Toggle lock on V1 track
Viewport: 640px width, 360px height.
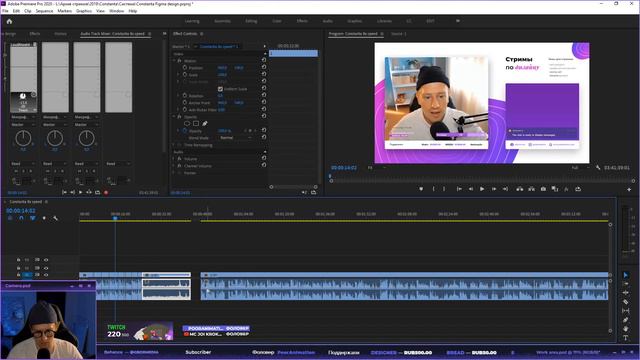coord(18,275)
